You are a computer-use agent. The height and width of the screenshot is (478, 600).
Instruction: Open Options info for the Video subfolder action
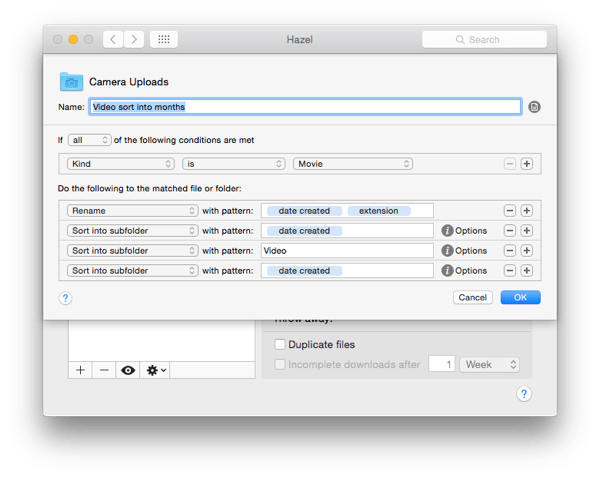[x=464, y=251]
